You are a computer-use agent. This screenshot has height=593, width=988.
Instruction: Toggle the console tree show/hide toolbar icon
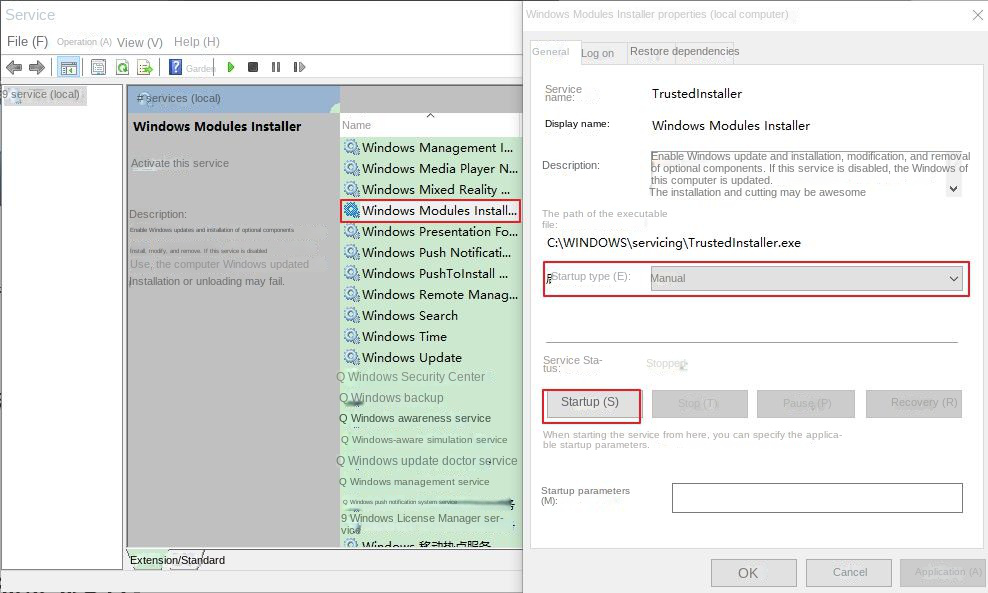[68, 67]
